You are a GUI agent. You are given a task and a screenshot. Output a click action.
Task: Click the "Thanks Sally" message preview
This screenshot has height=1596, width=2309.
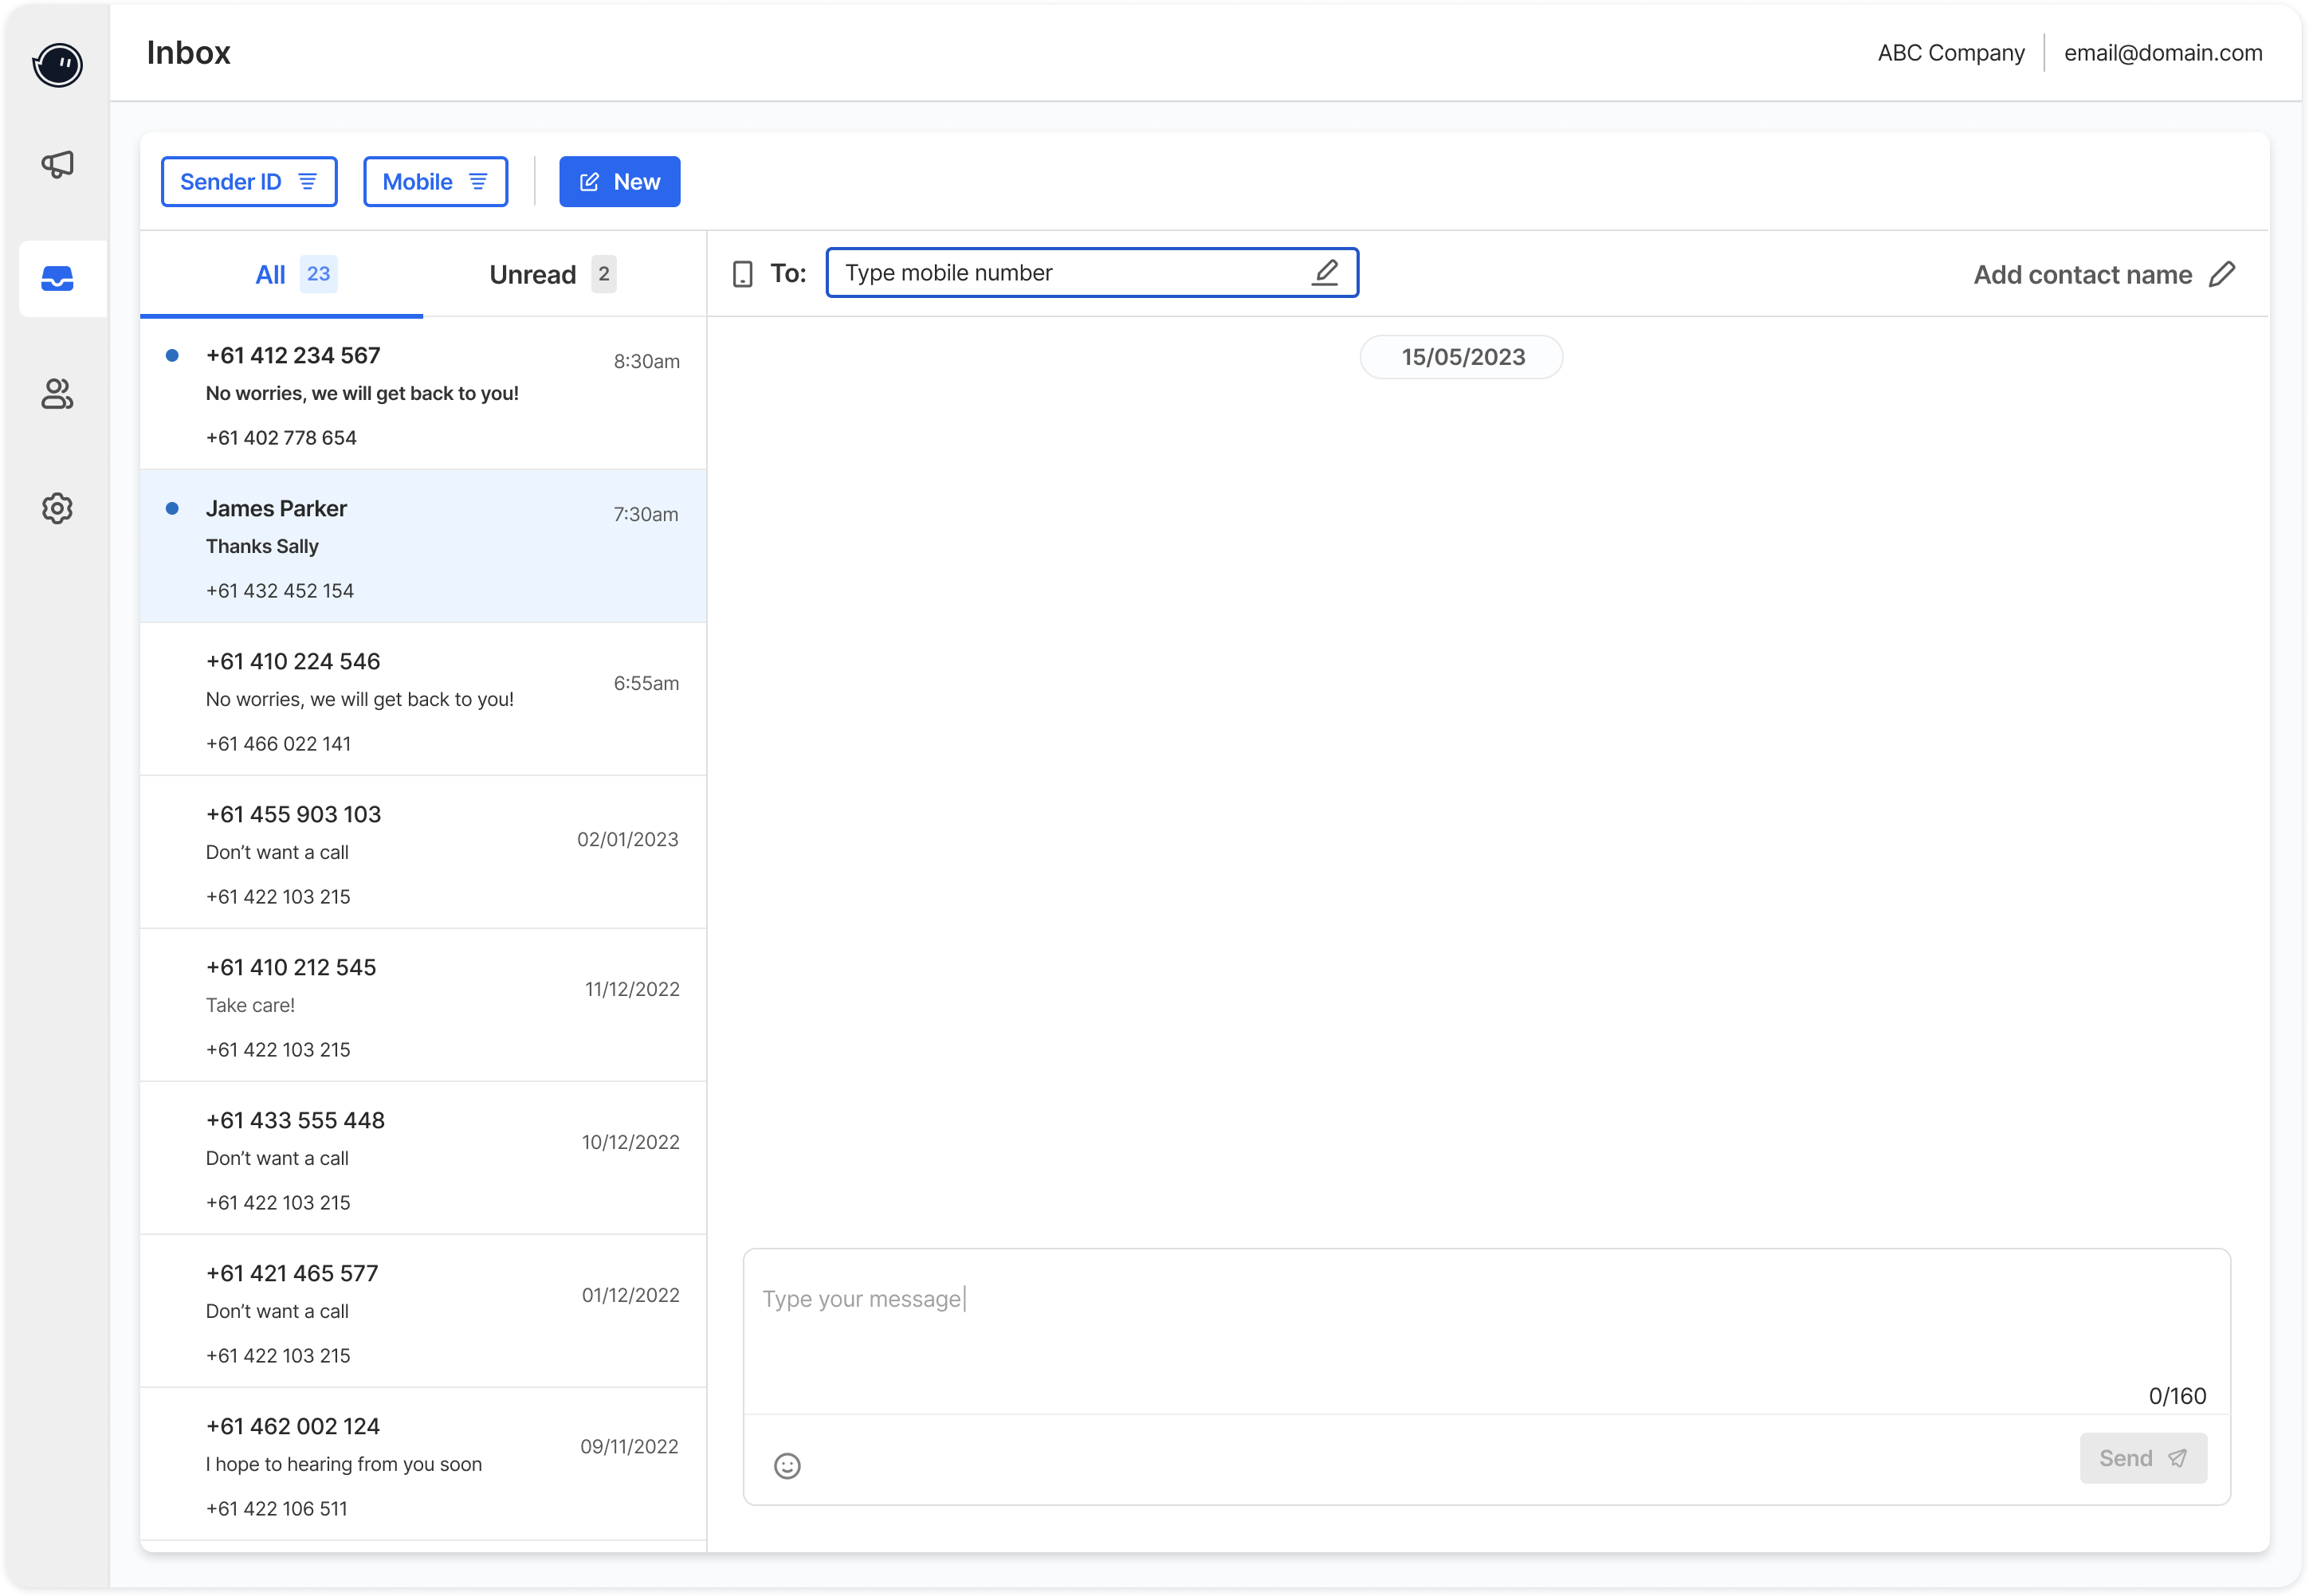[x=262, y=546]
